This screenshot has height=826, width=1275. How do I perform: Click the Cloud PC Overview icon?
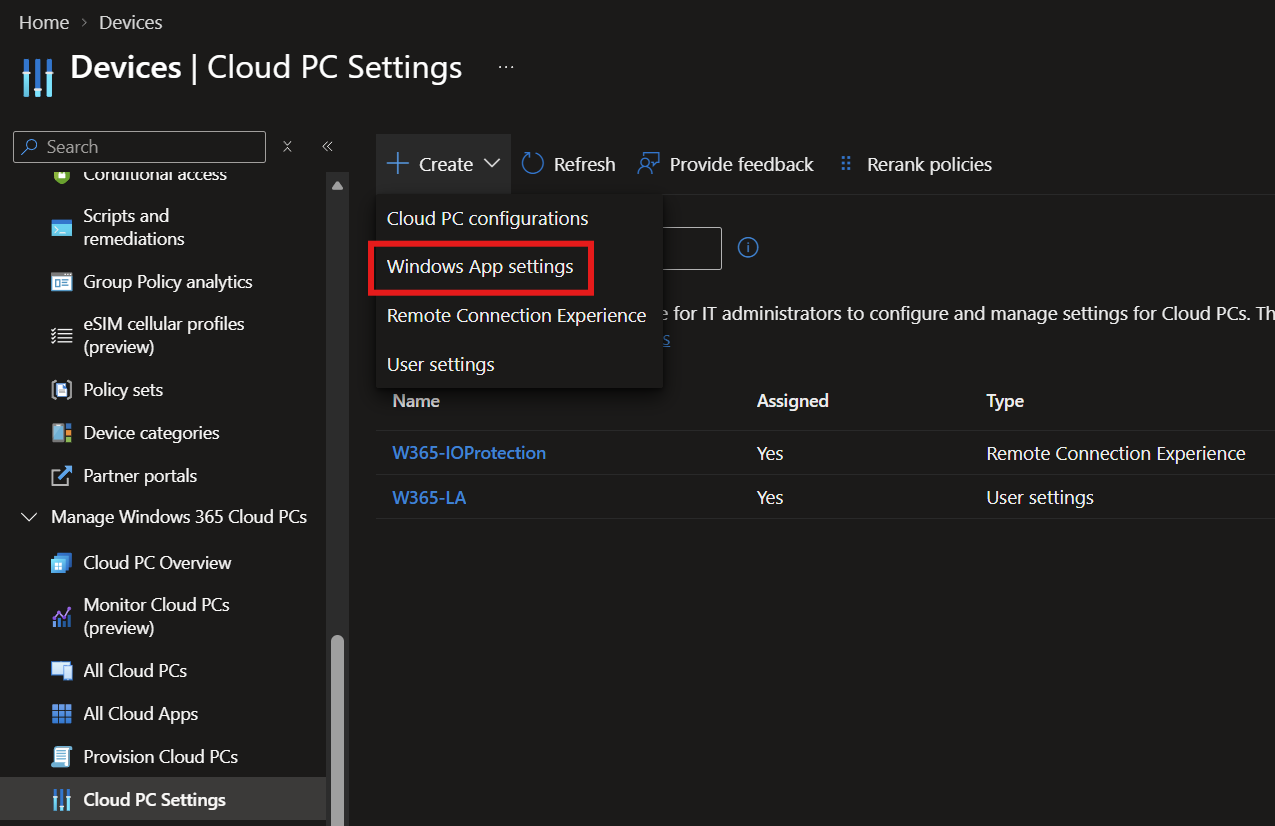click(x=62, y=563)
